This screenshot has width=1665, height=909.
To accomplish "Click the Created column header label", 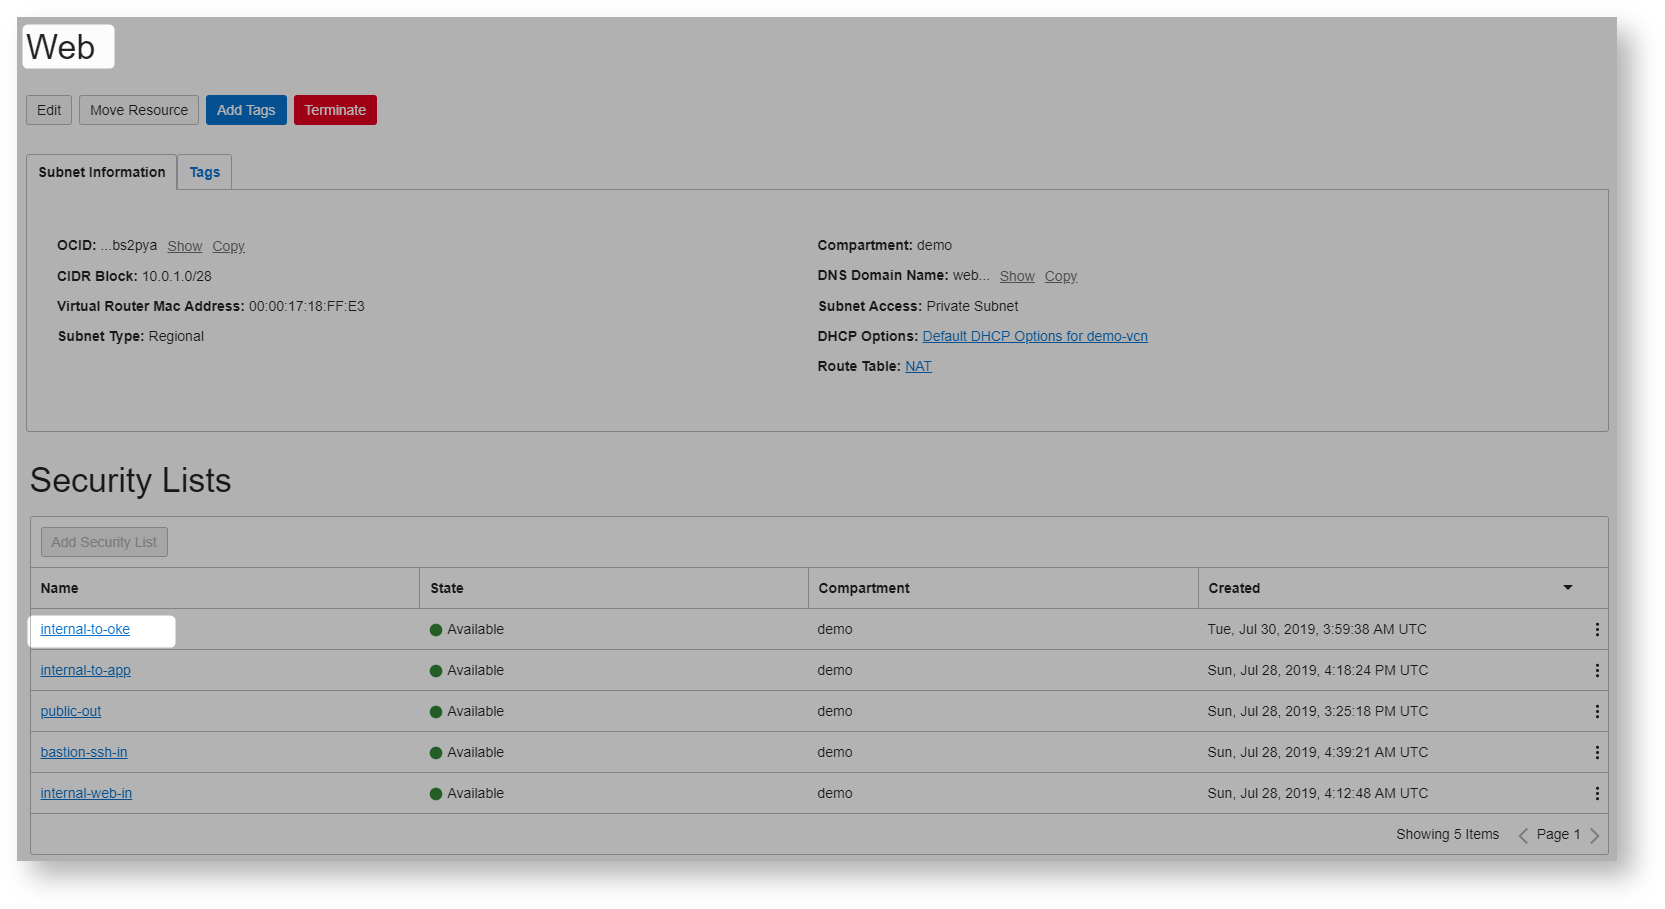I will coord(1234,588).
